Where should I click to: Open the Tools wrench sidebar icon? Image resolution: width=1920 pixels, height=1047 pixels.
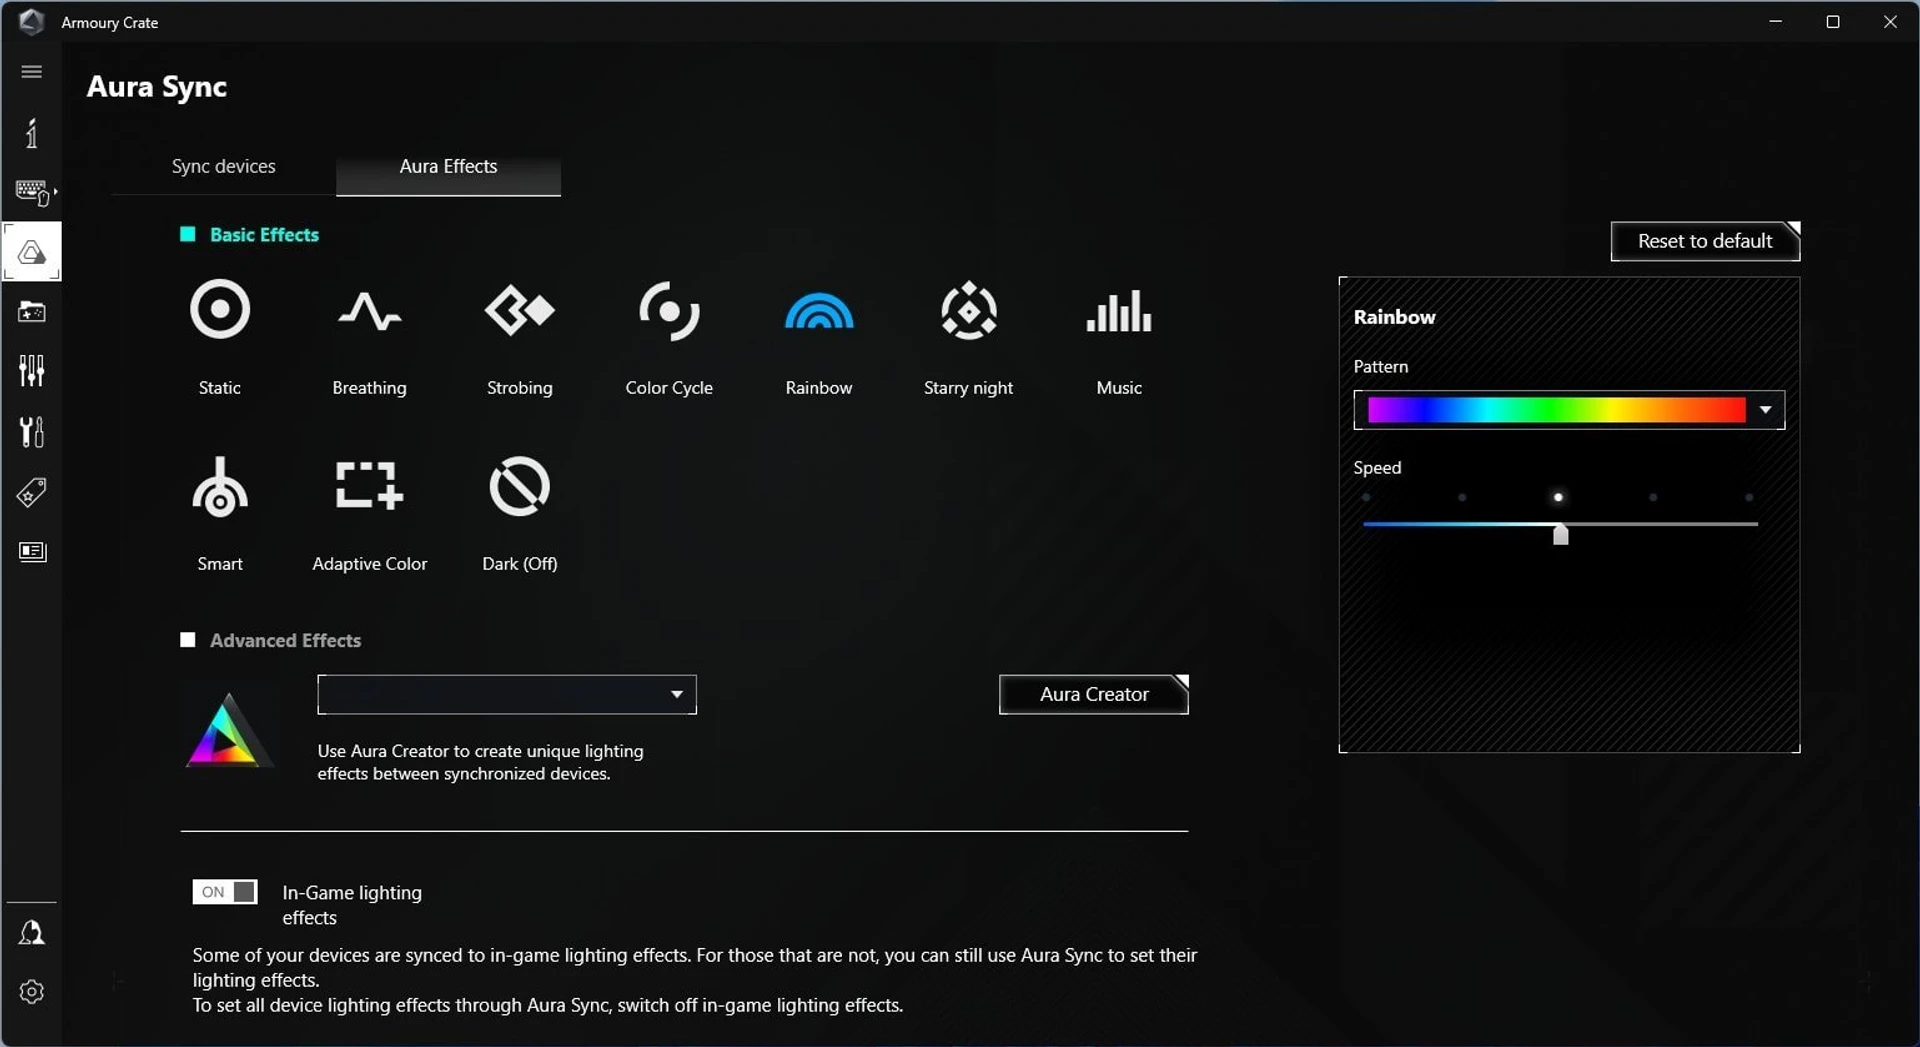coord(32,432)
